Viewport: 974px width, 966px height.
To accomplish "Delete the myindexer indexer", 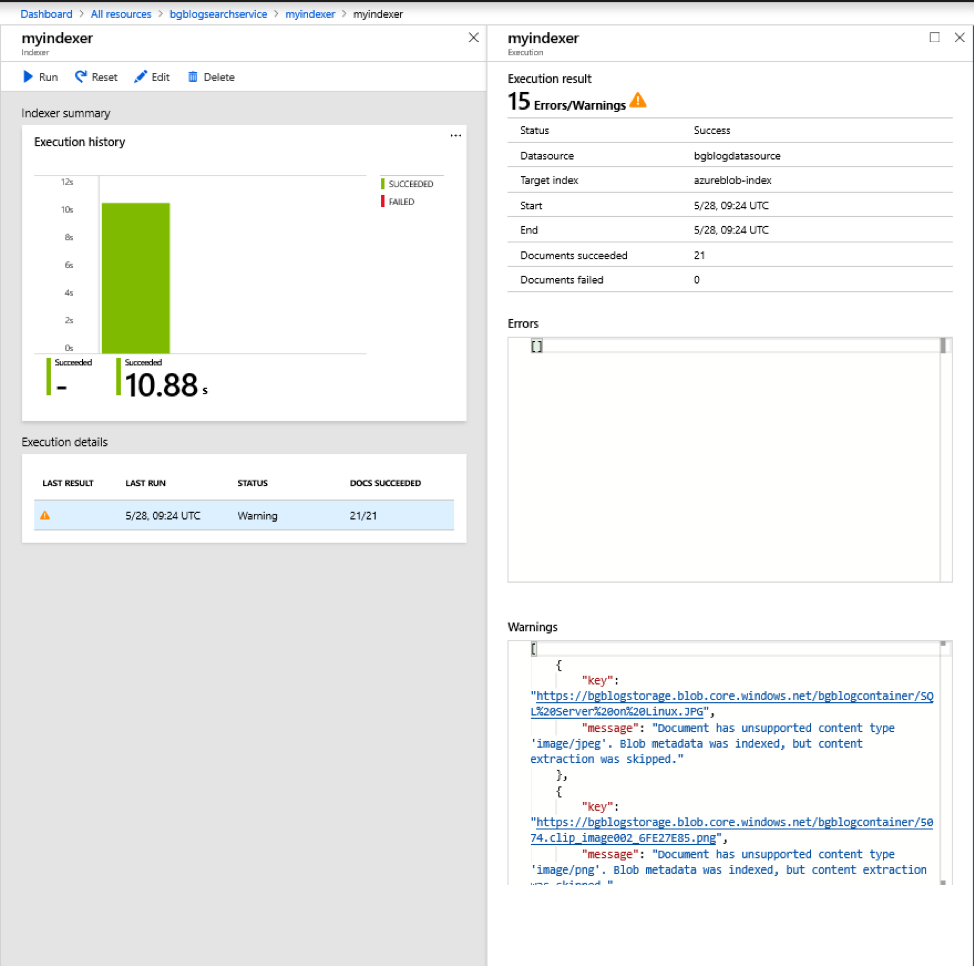I will [x=210, y=77].
